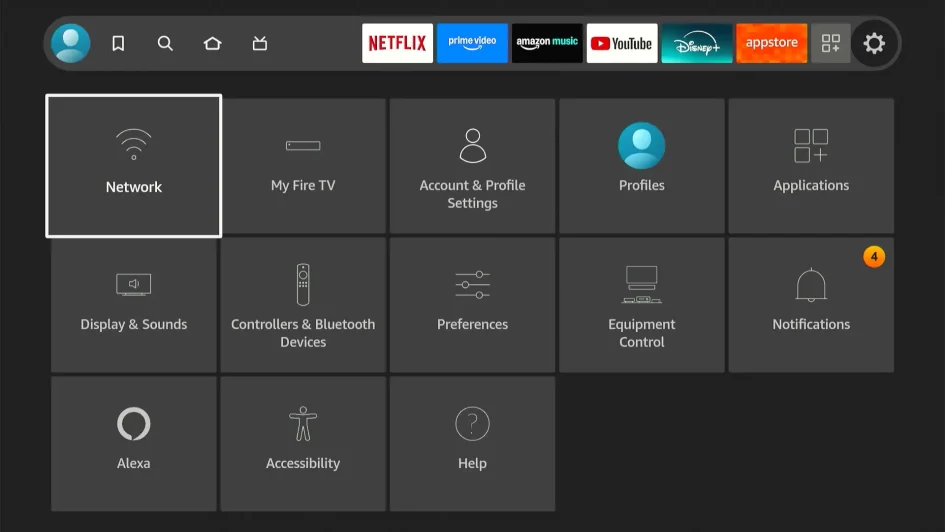Launch the Prime Video app

coord(472,43)
